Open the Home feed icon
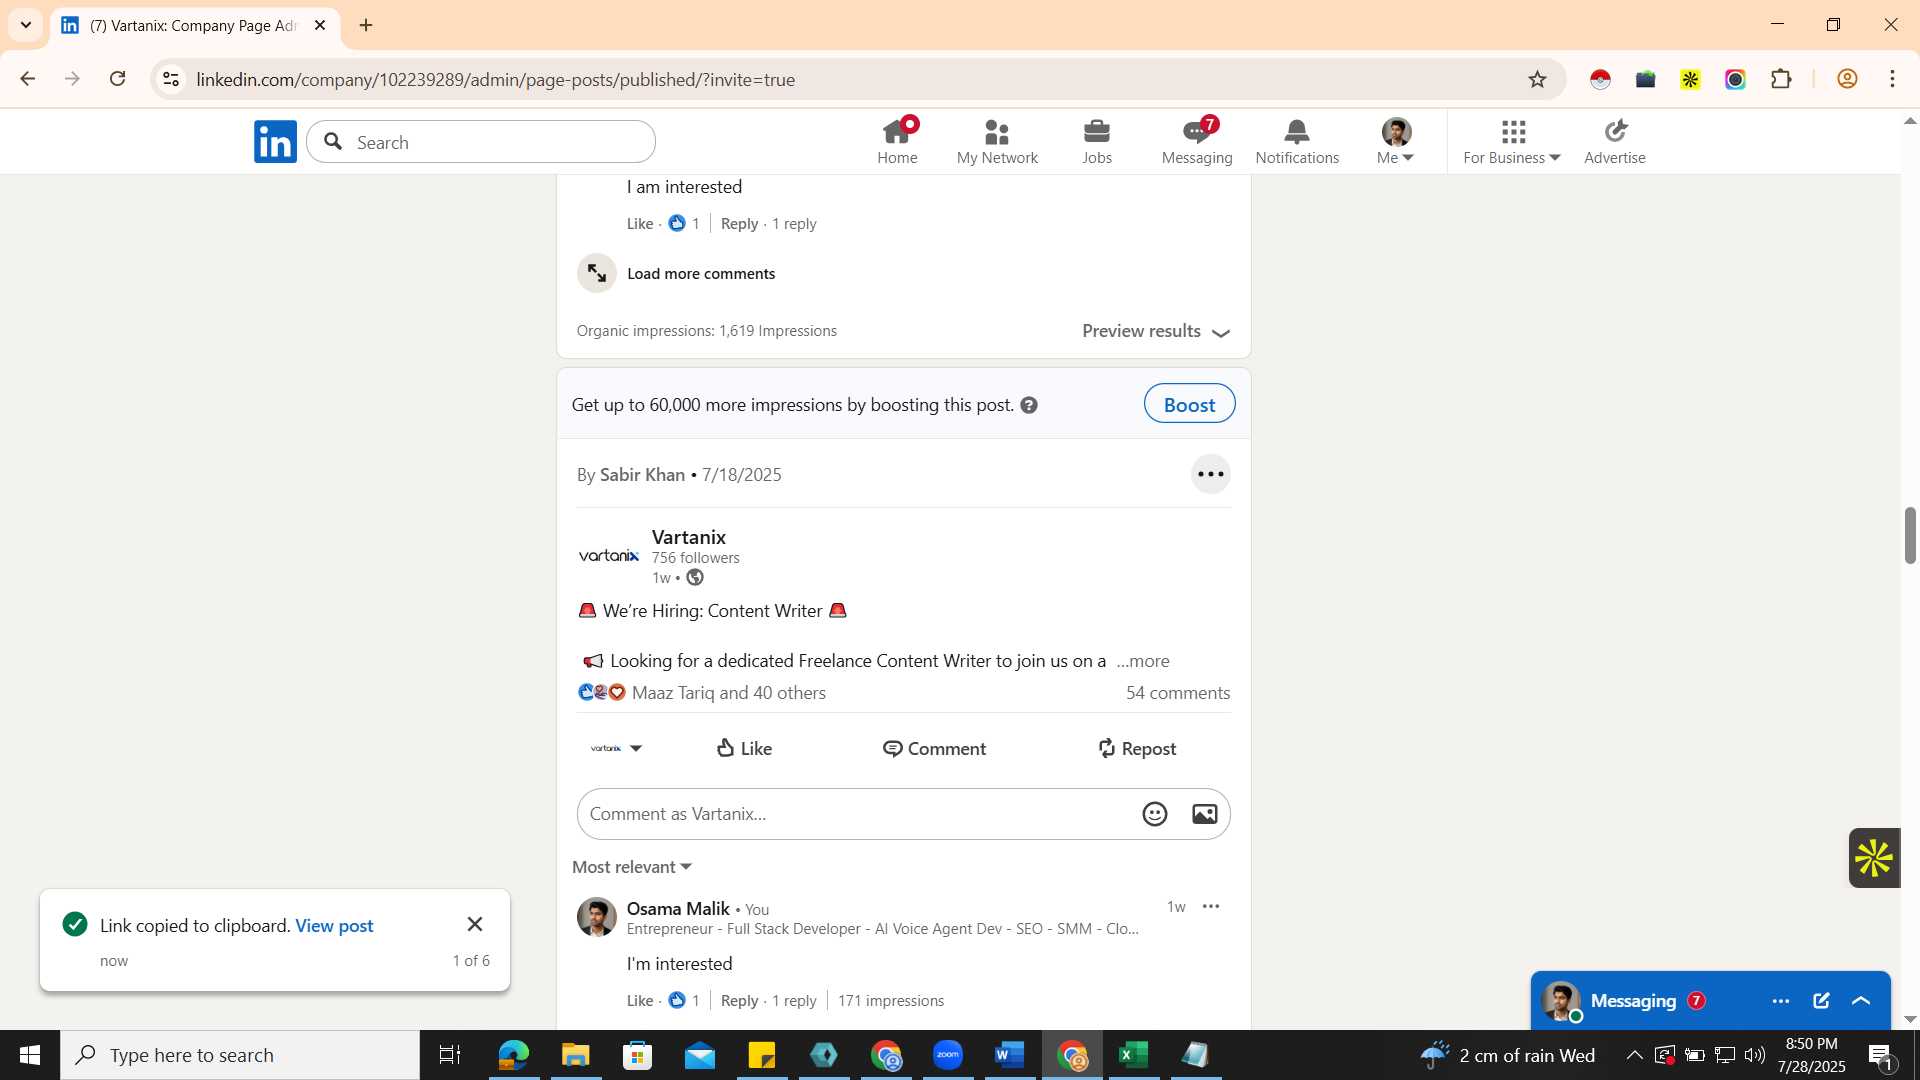 (897, 142)
